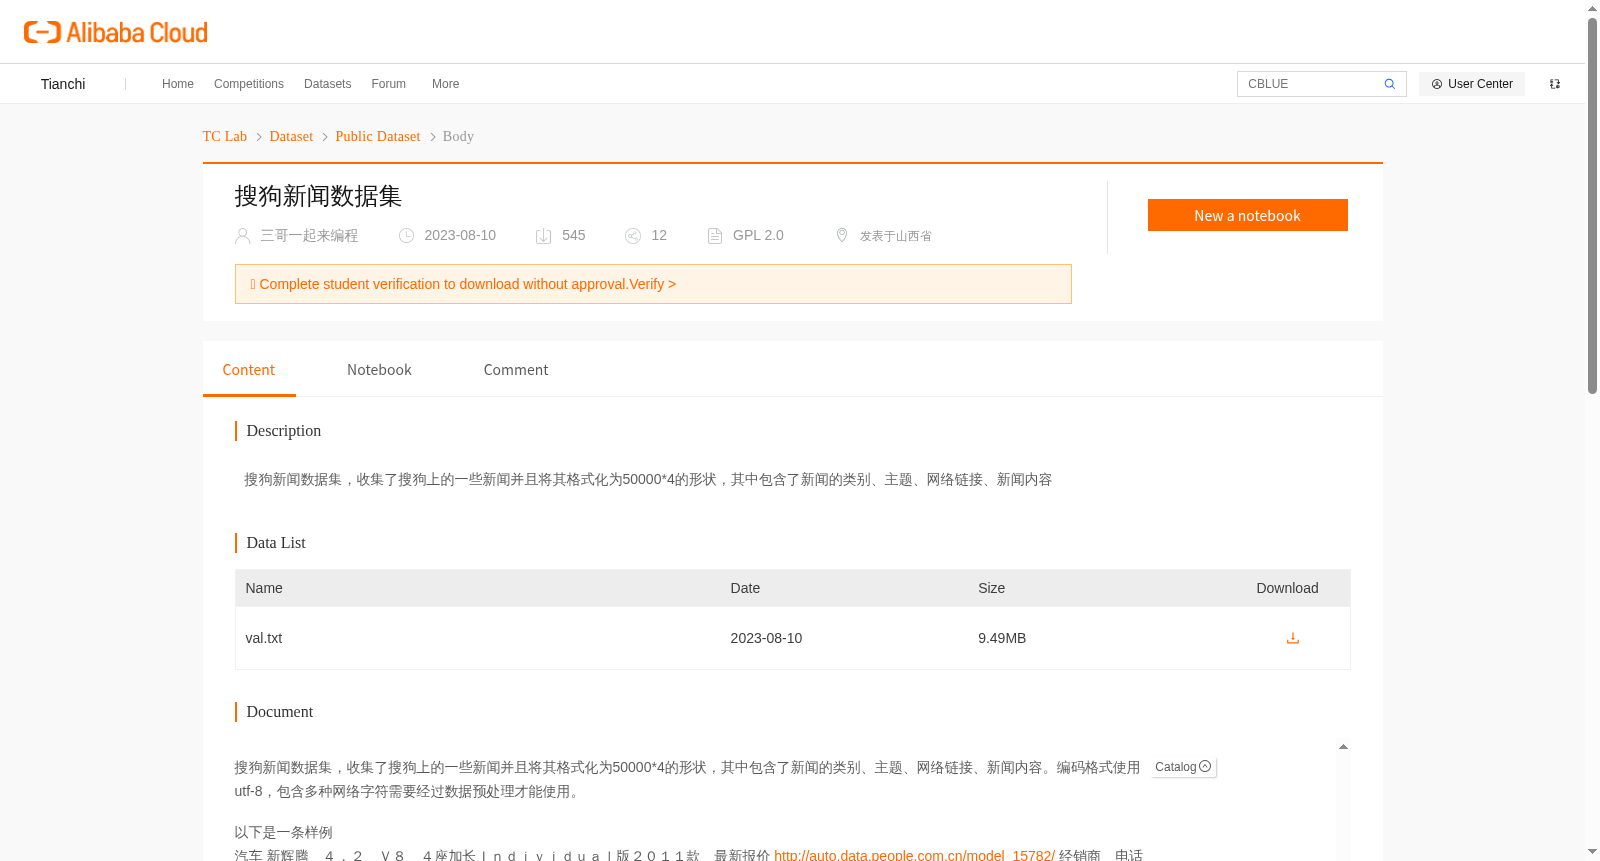Viewport: 1600px width, 861px height.
Task: Click the dataset title 搜狗新闻数据集
Action: pos(318,196)
